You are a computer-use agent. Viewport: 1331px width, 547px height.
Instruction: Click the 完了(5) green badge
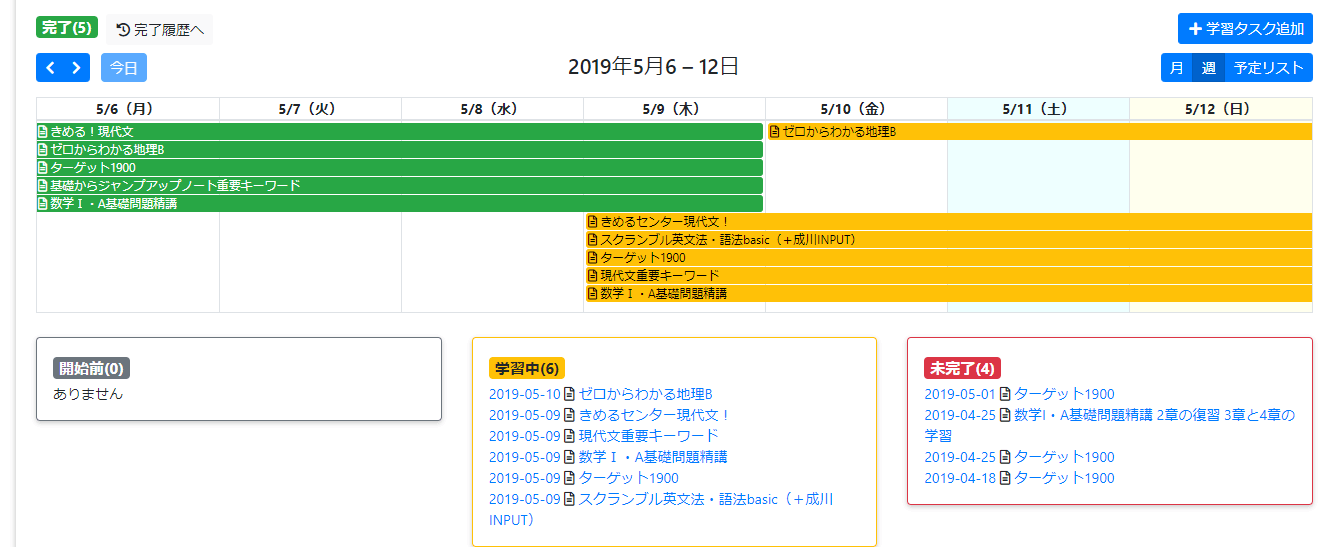(x=67, y=27)
